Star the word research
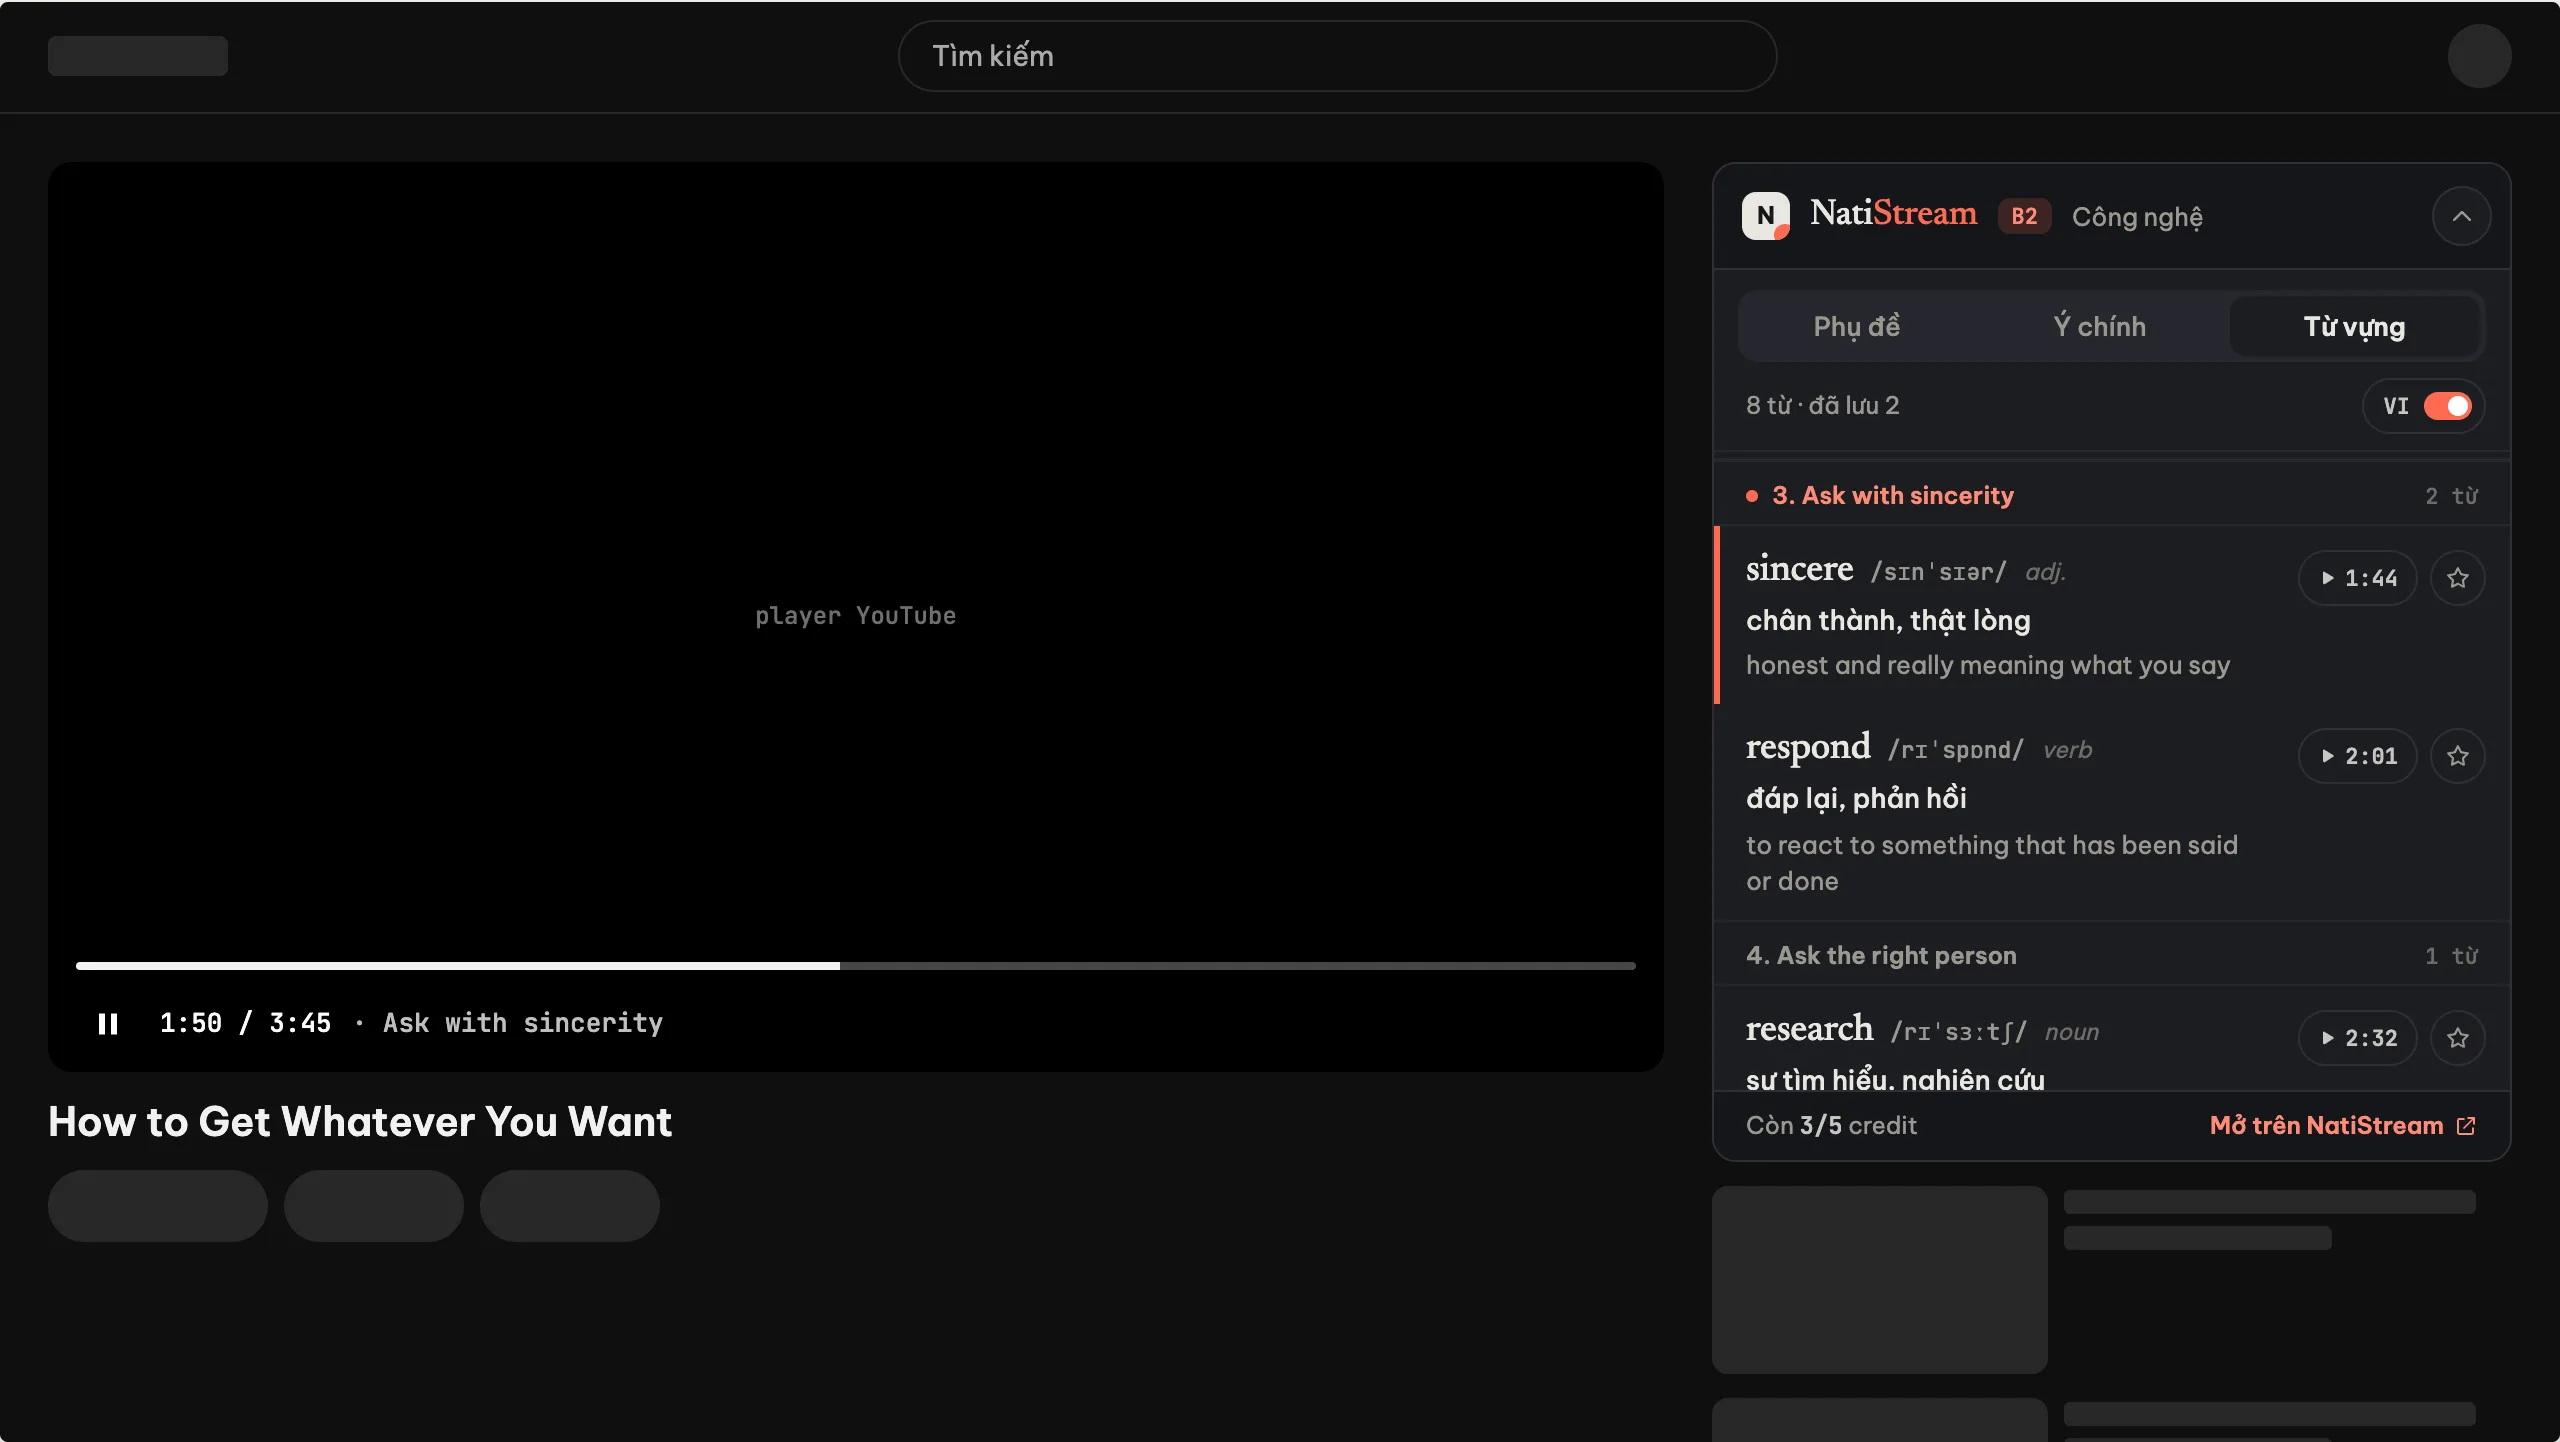2560x1442 pixels. 2458,1038
